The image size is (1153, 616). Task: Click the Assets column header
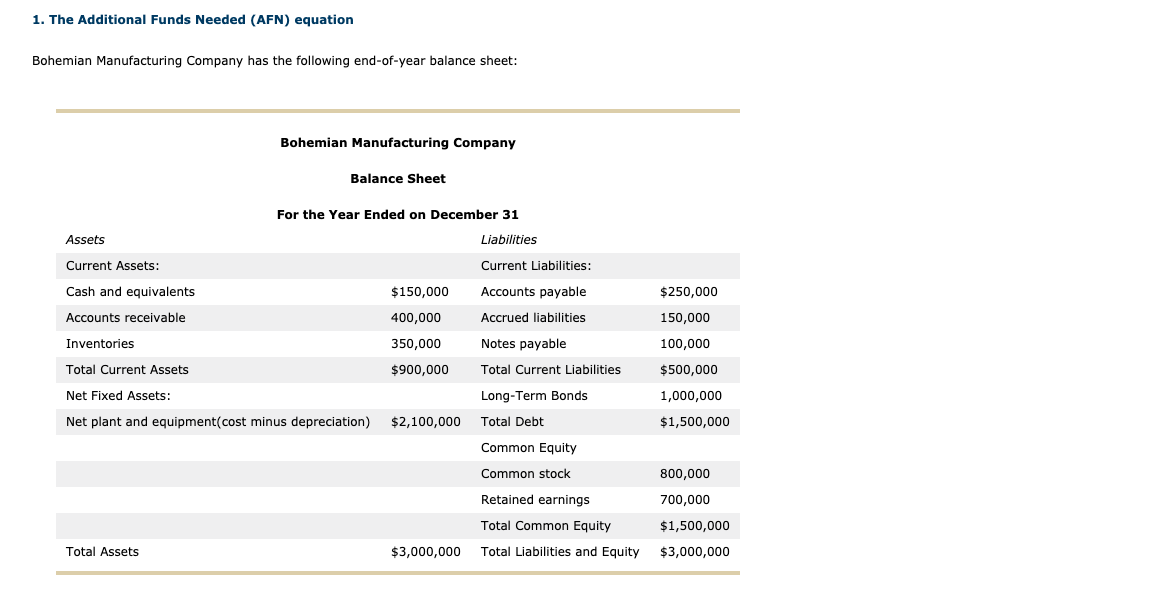[85, 240]
